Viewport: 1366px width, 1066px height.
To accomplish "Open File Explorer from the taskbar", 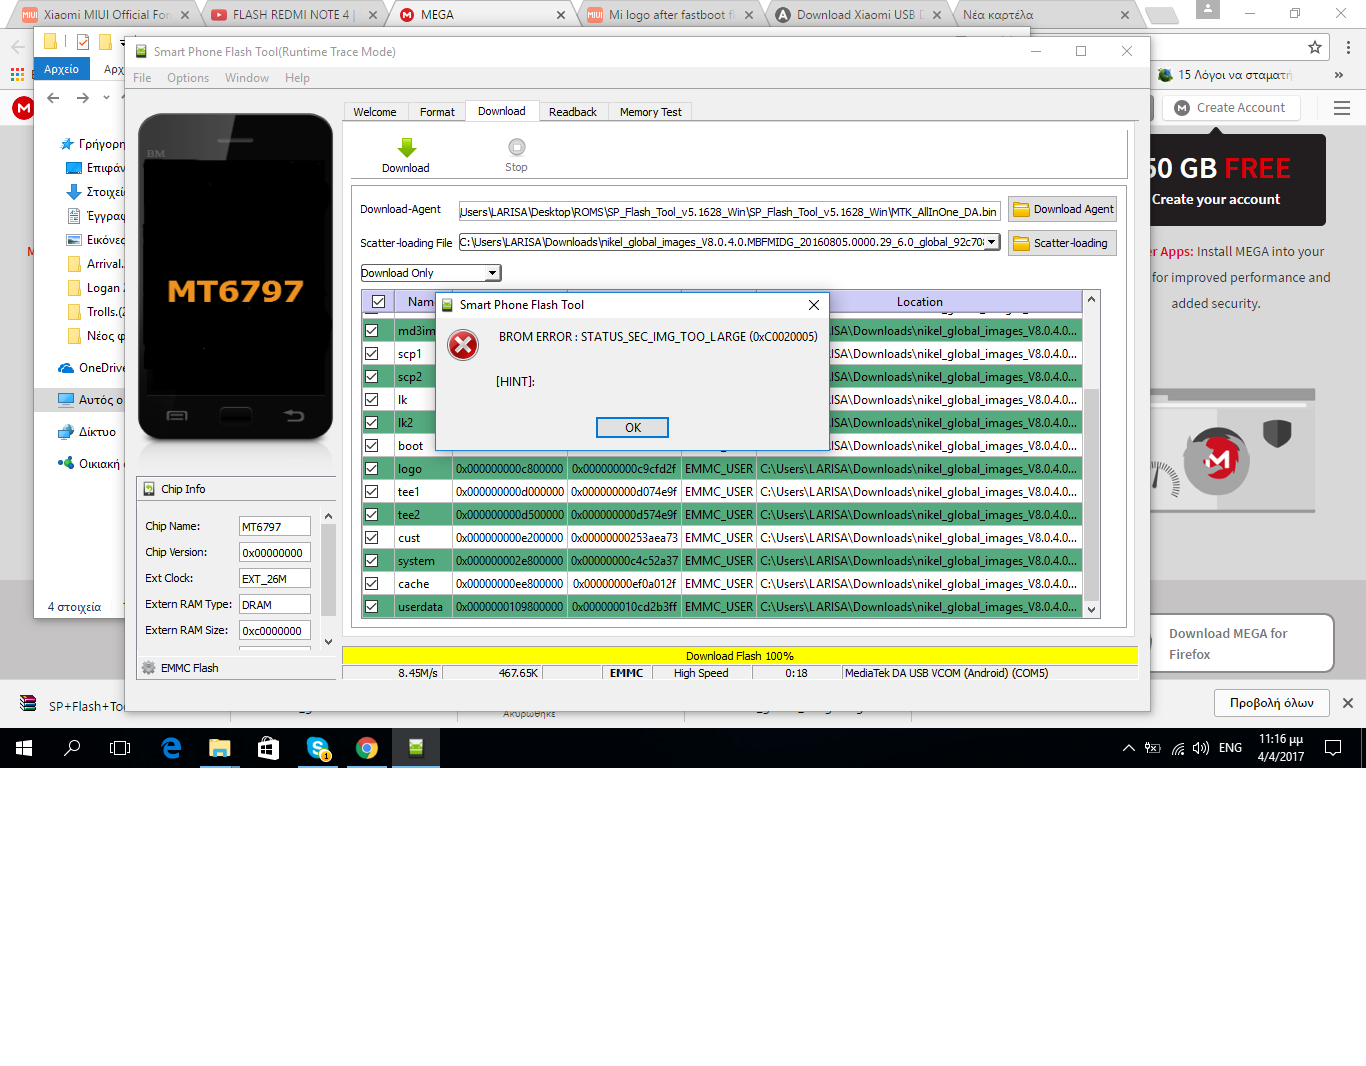I will point(220,748).
